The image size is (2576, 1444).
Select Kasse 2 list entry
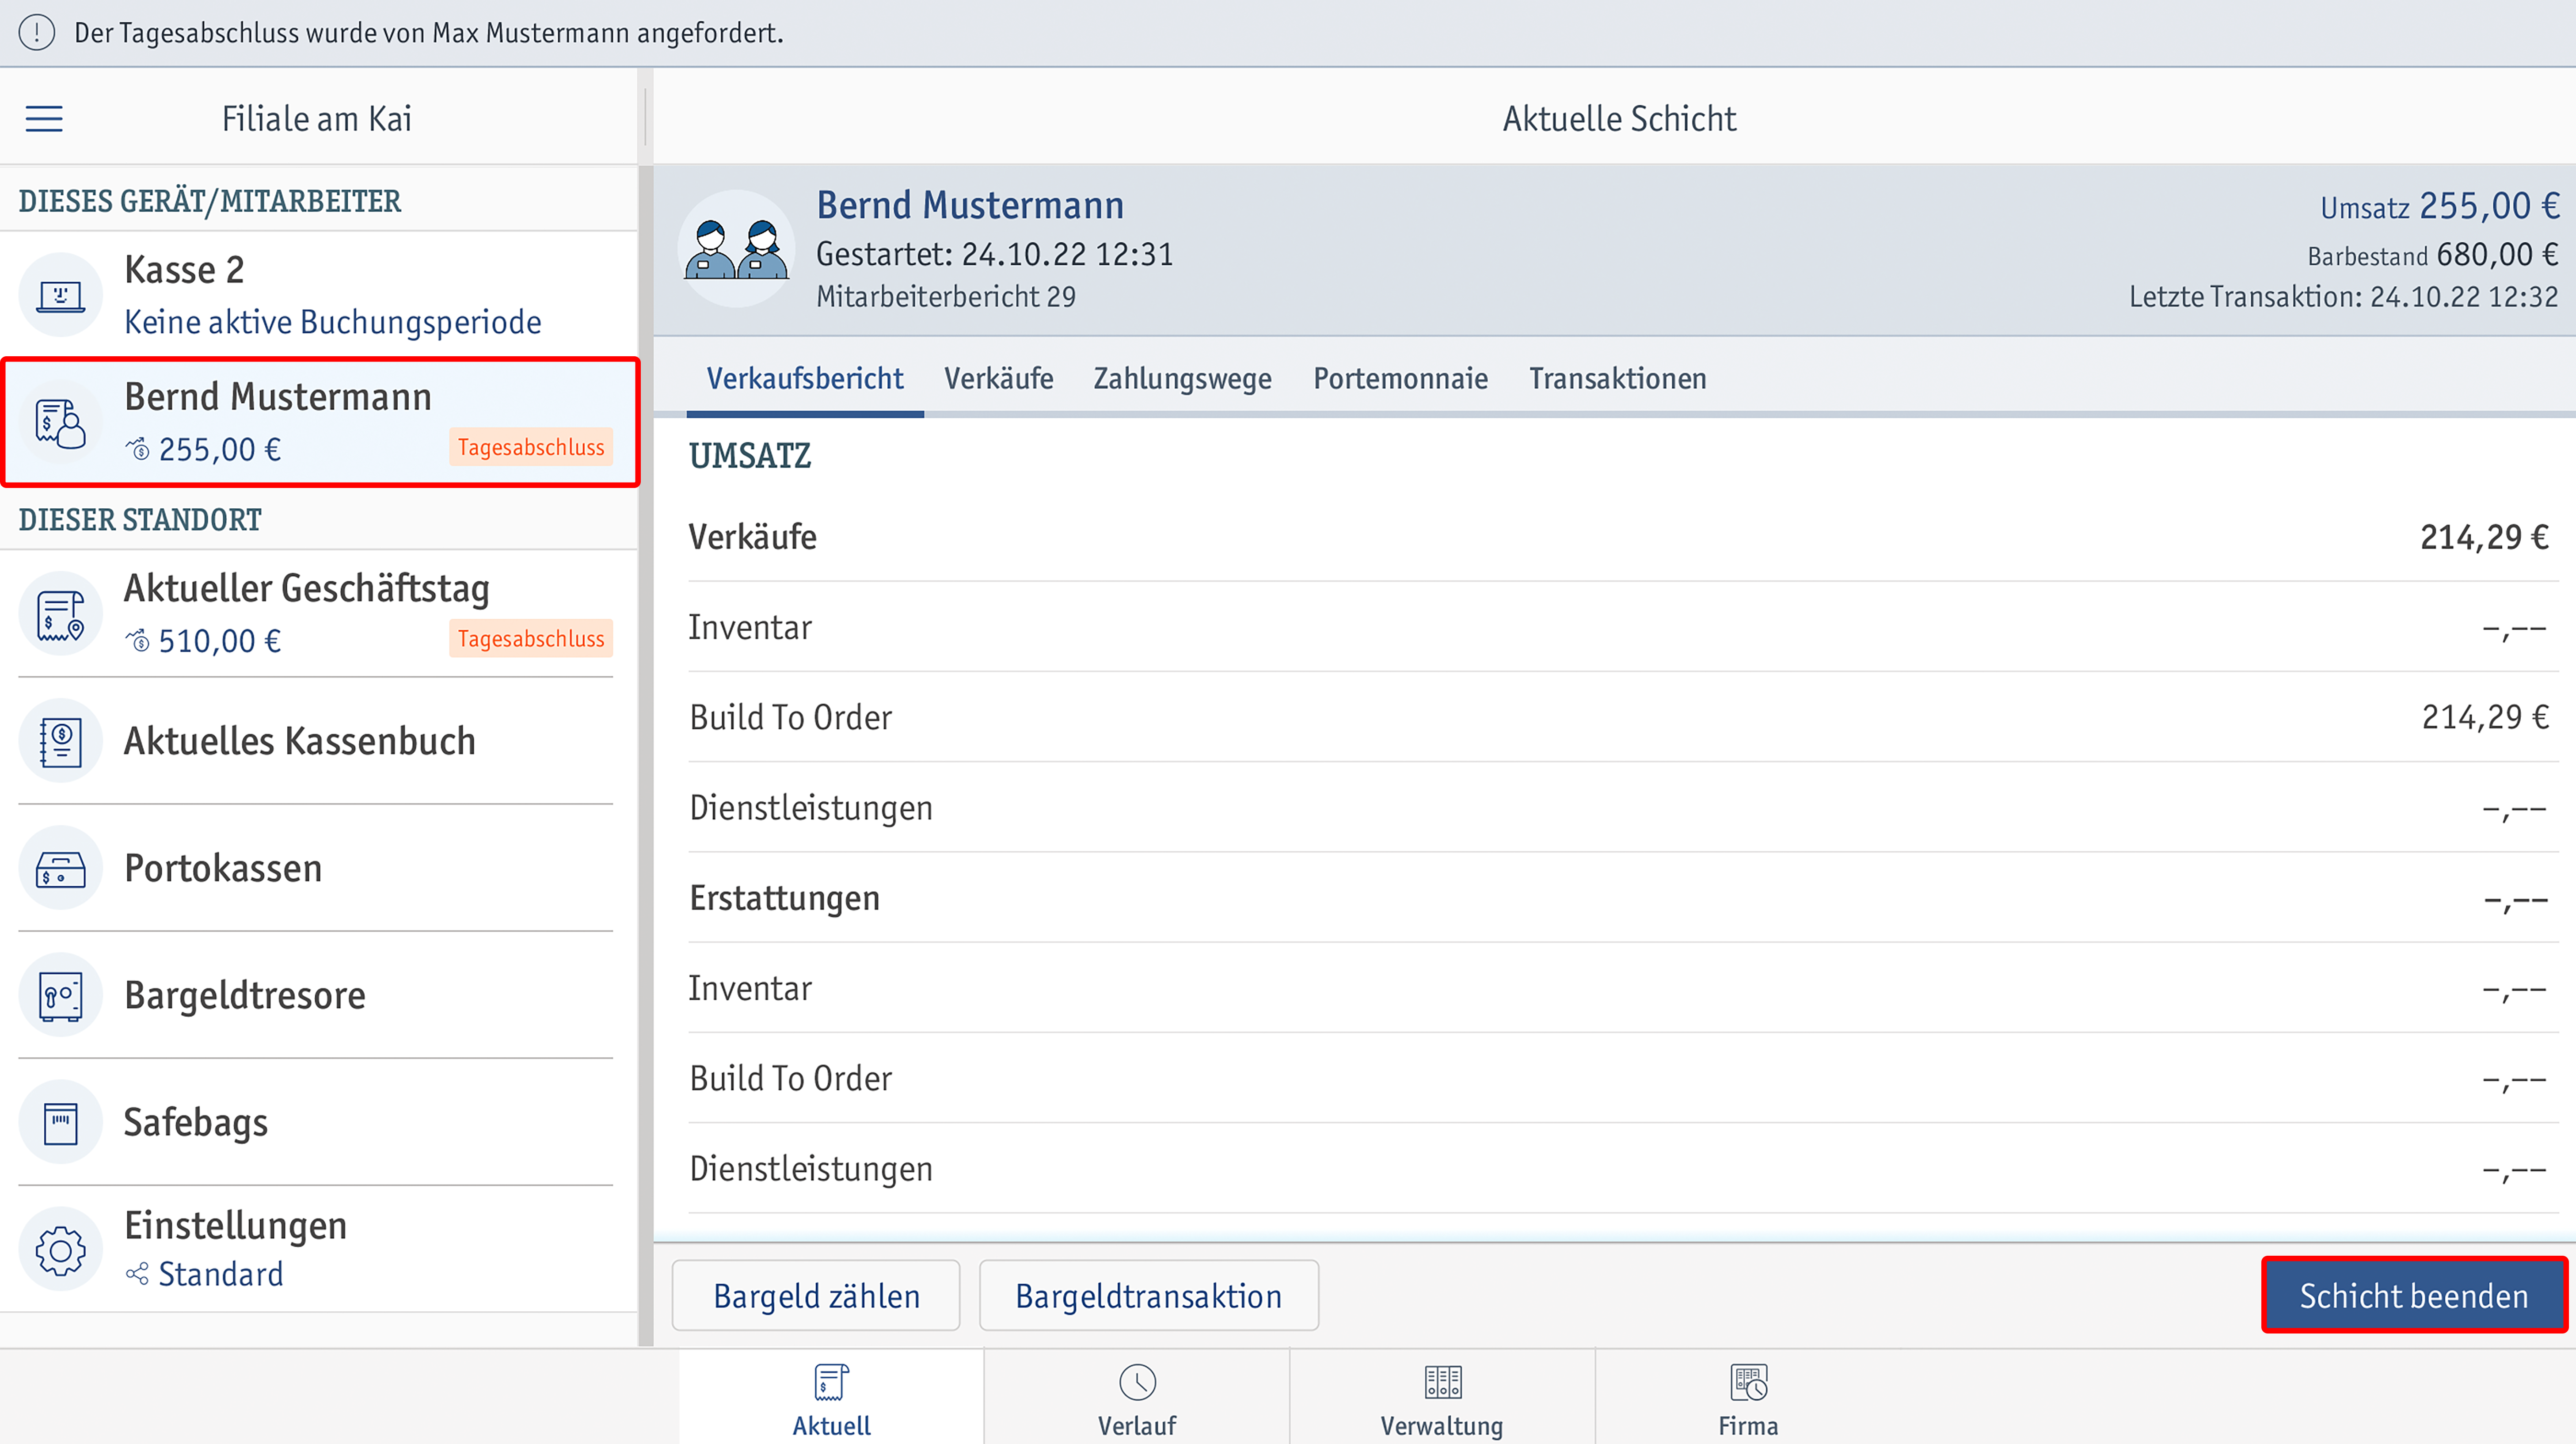pos(318,295)
